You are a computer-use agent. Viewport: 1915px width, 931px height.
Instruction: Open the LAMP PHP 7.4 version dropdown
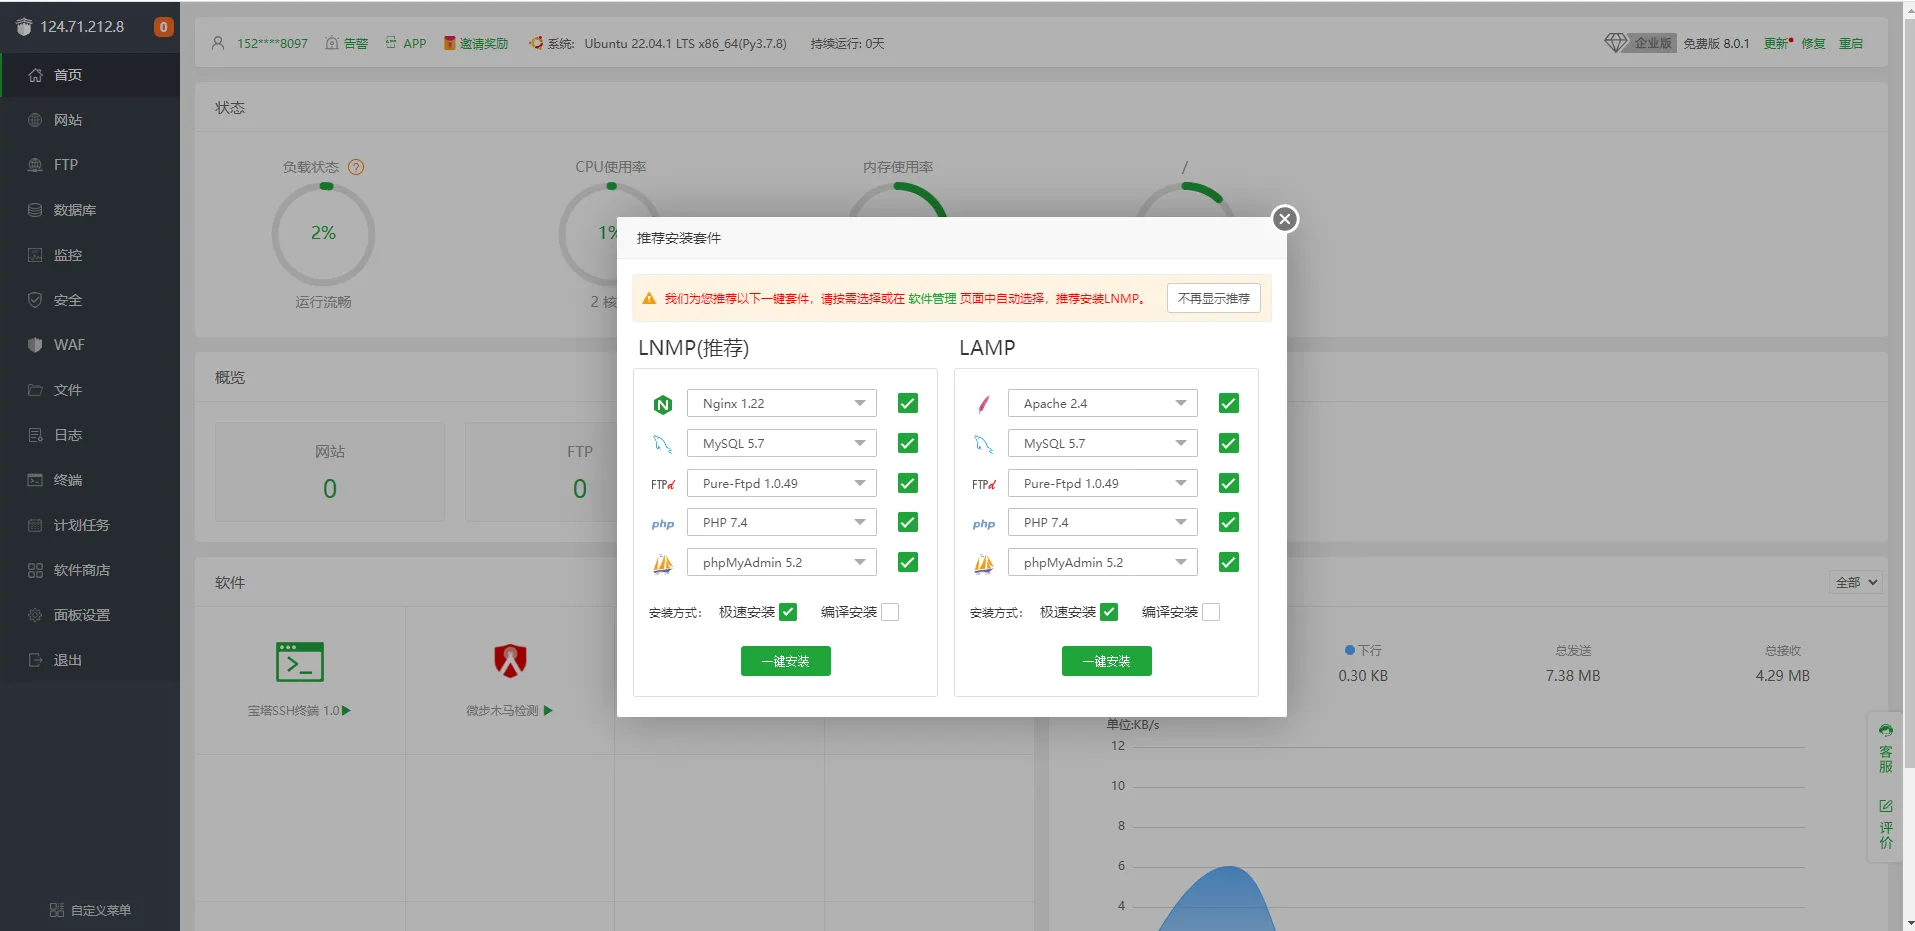[x=1103, y=522]
